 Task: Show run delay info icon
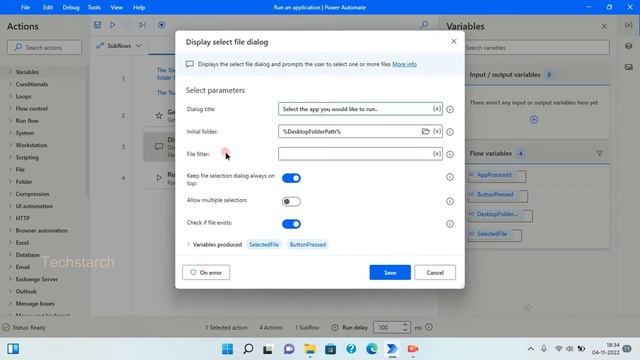pos(429,327)
